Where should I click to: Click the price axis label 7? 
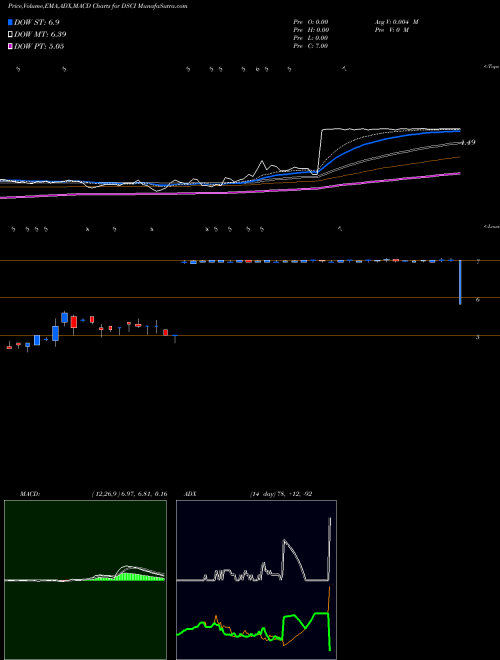click(x=478, y=262)
